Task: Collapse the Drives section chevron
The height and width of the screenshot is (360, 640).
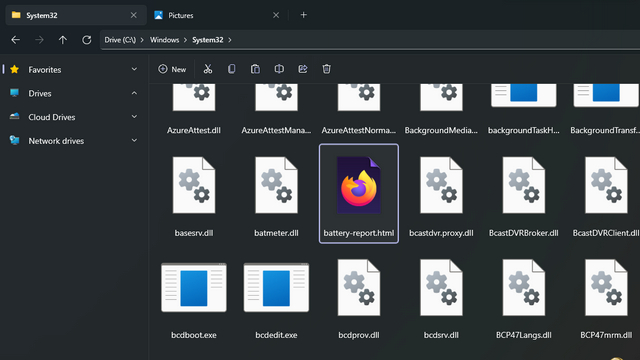Action: point(134,93)
